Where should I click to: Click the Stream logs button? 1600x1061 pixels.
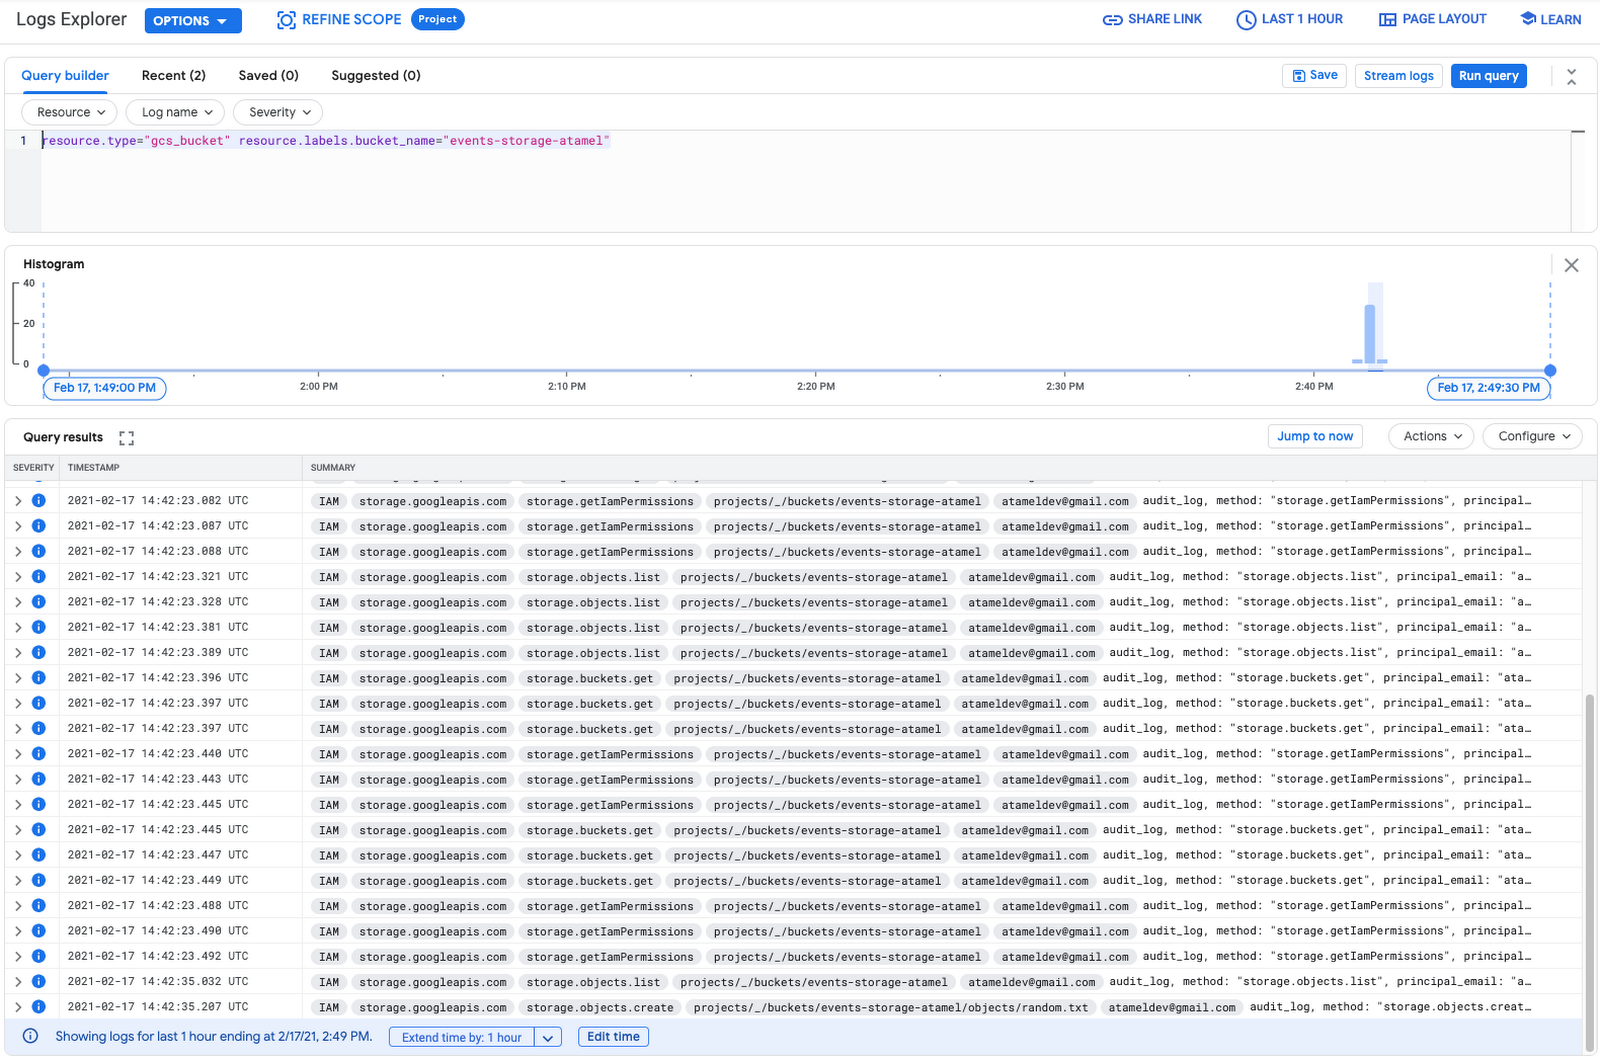pos(1398,75)
